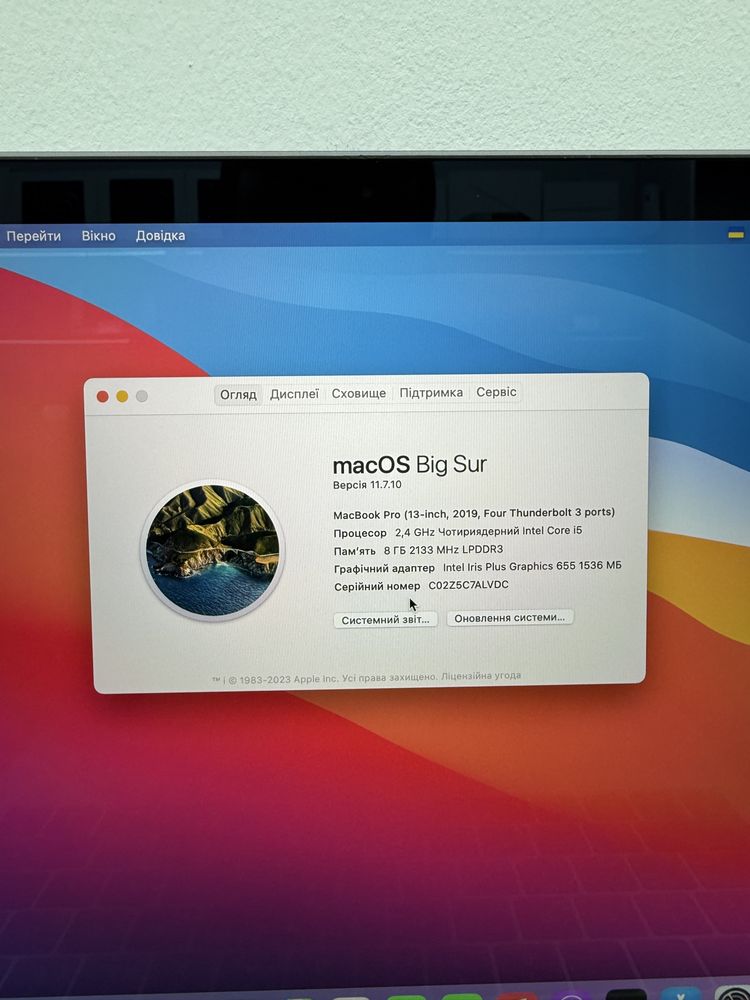The height and width of the screenshot is (1000, 750).
Task: Click the Процесор label
Action: 360,533
